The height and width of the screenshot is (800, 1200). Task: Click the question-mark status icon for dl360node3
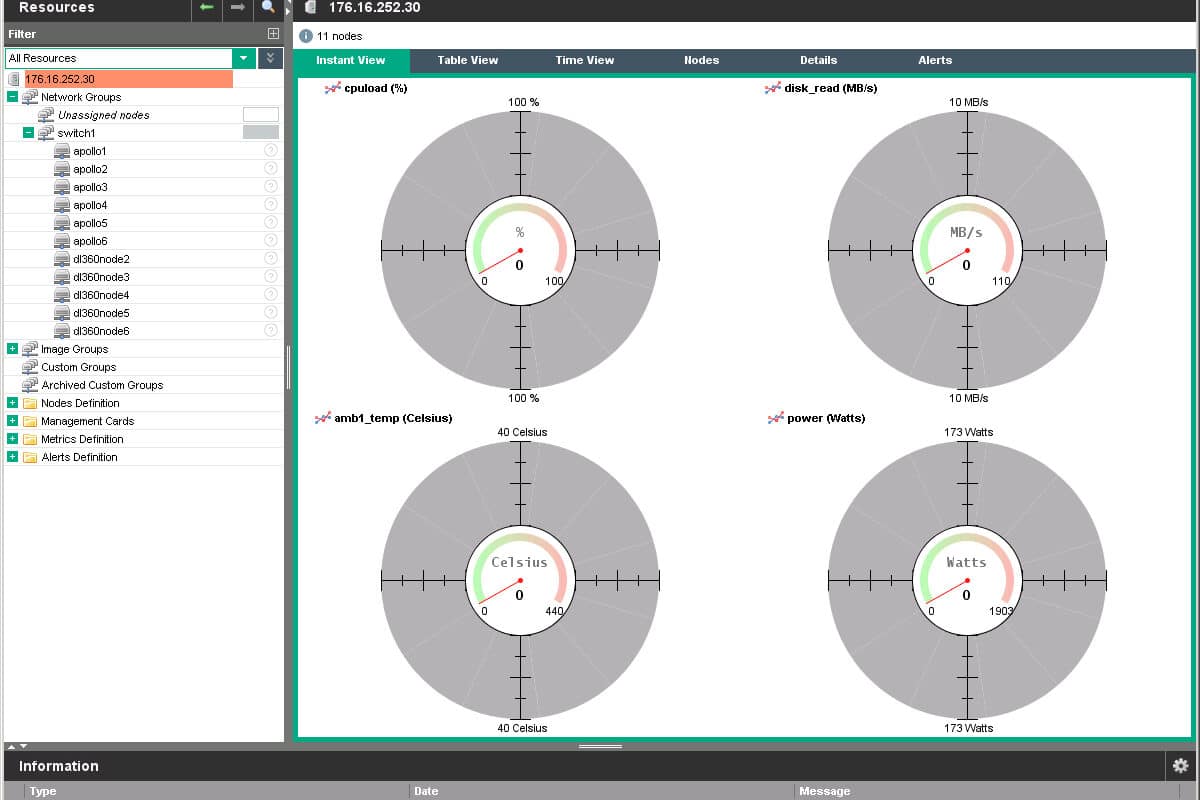tap(270, 276)
